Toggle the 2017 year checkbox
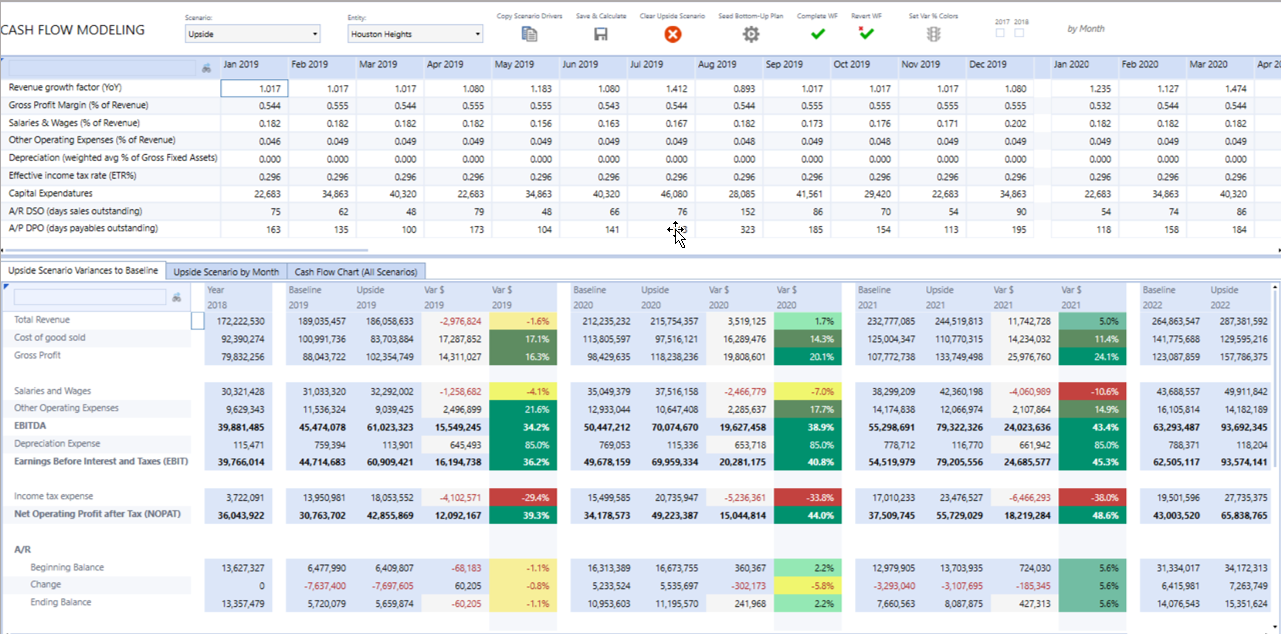The height and width of the screenshot is (634, 1281). coord(1002,33)
